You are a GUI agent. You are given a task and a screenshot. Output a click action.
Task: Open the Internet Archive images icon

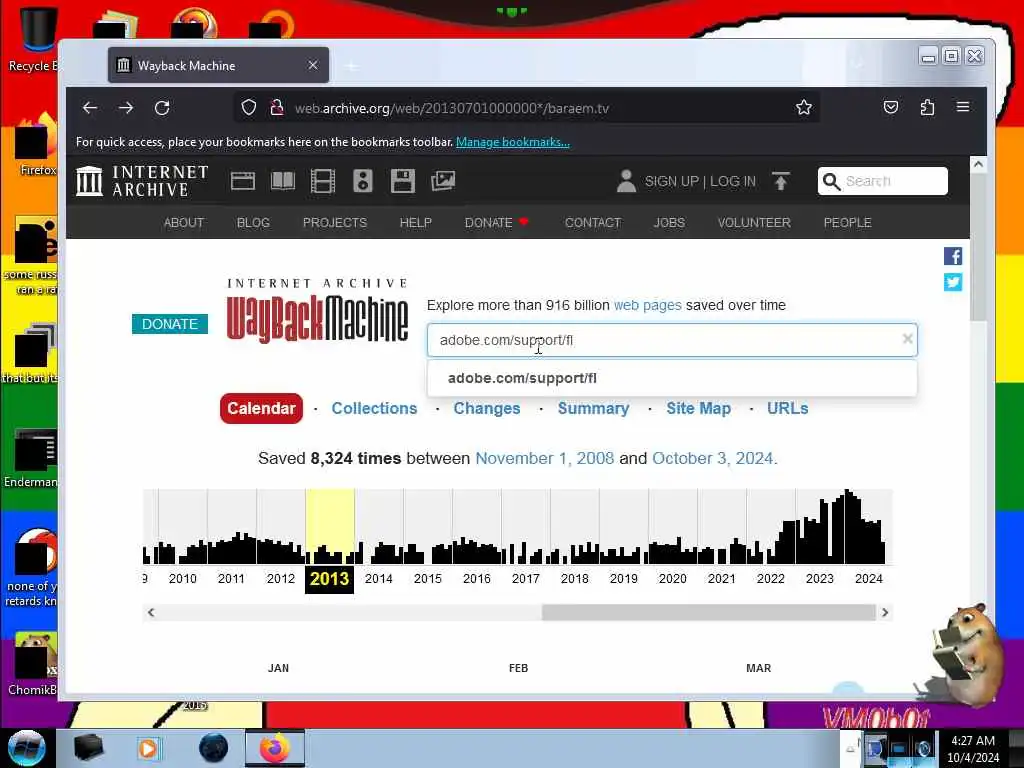coord(443,181)
